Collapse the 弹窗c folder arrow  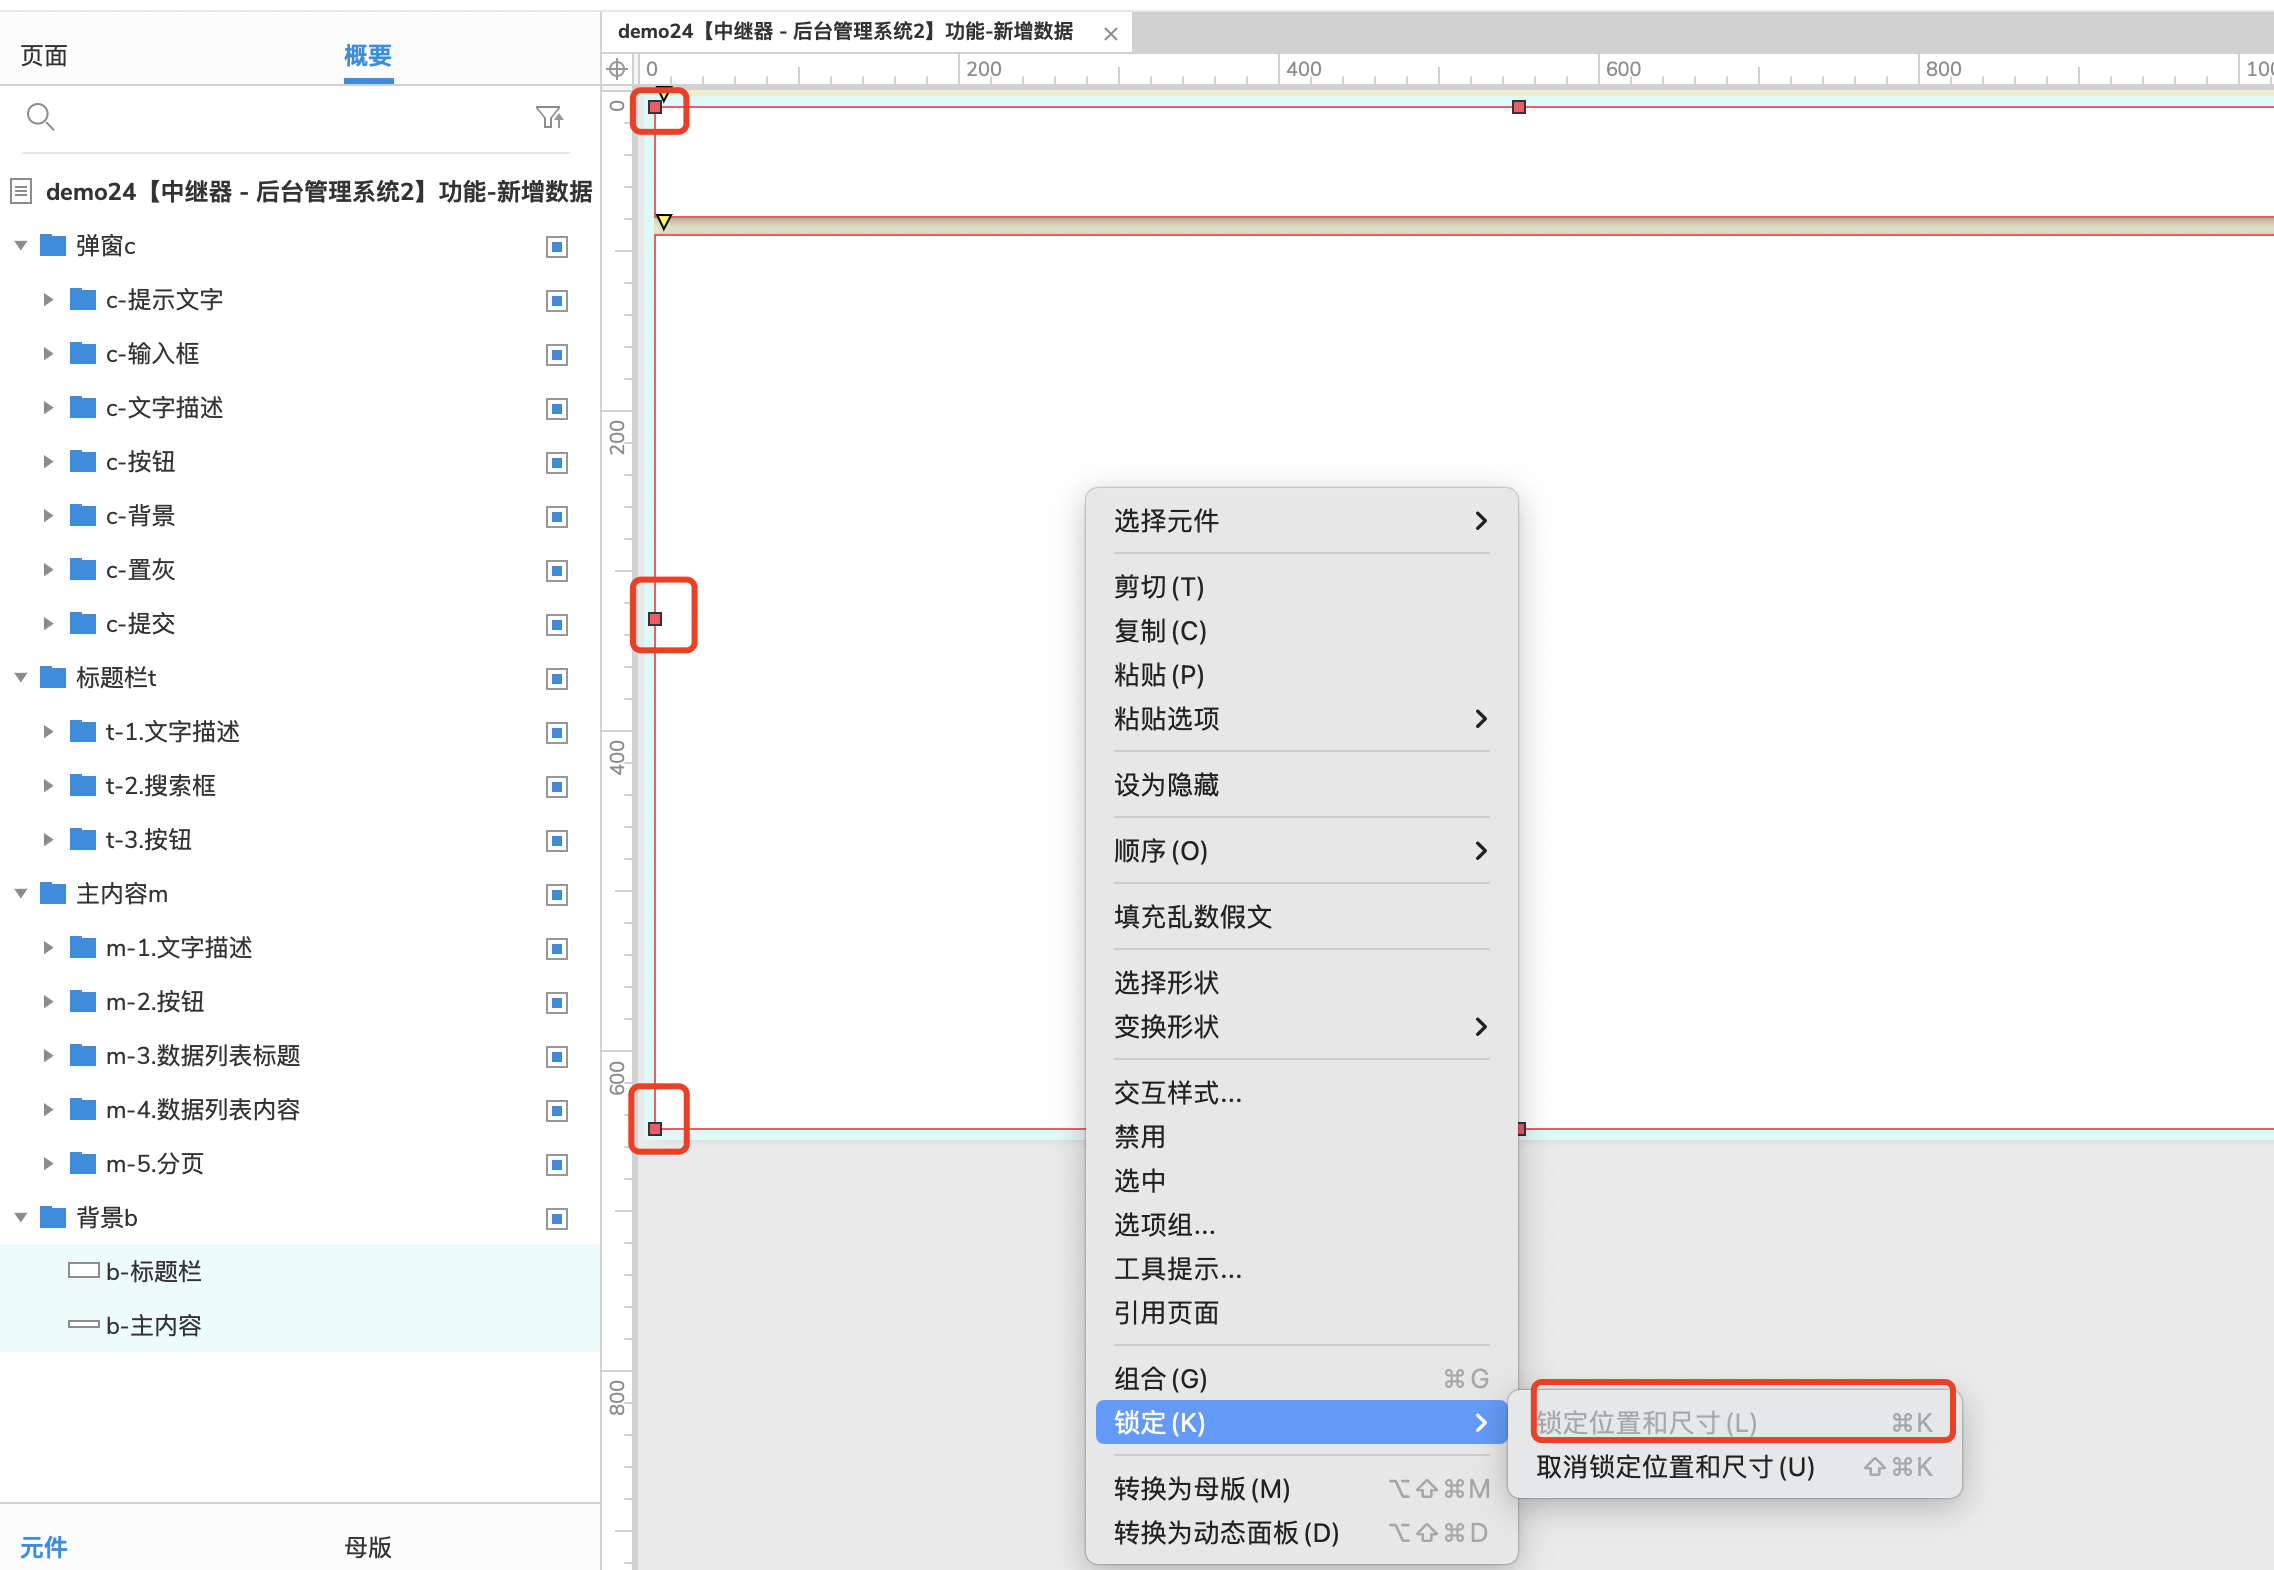click(x=20, y=245)
